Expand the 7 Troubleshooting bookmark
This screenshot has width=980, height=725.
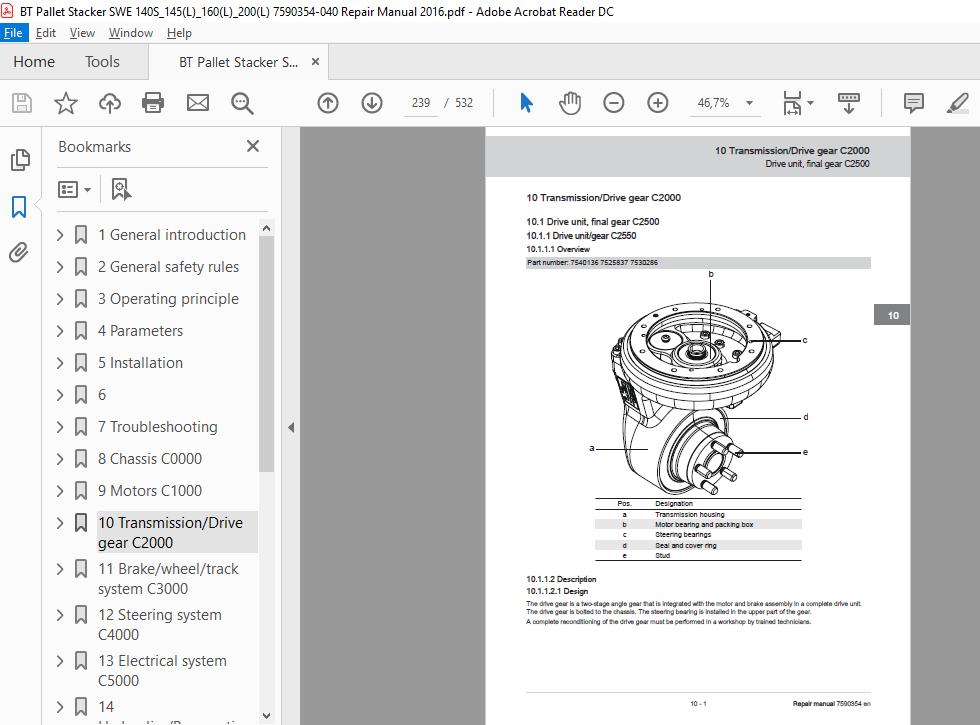pyautogui.click(x=60, y=427)
